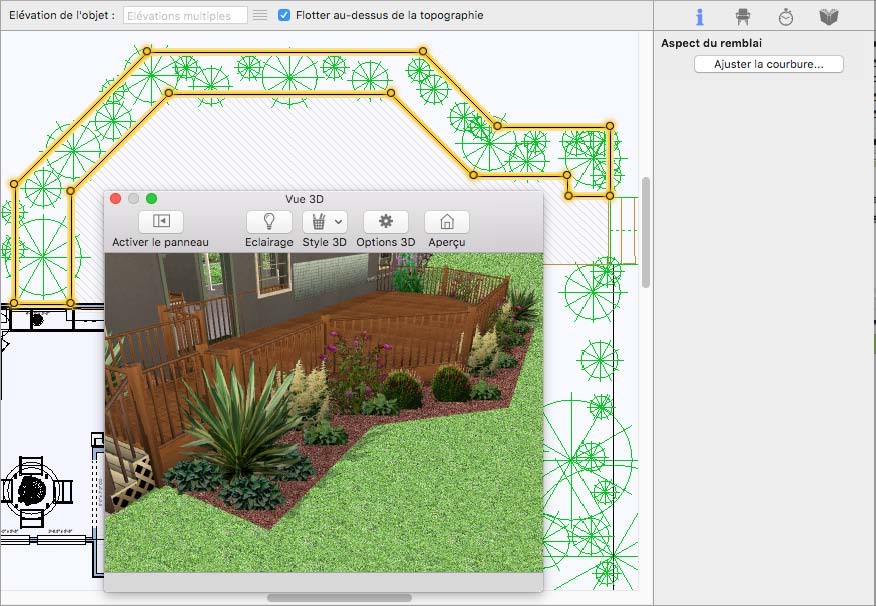
Task: Select the blue info inspector tab
Action: (699, 17)
